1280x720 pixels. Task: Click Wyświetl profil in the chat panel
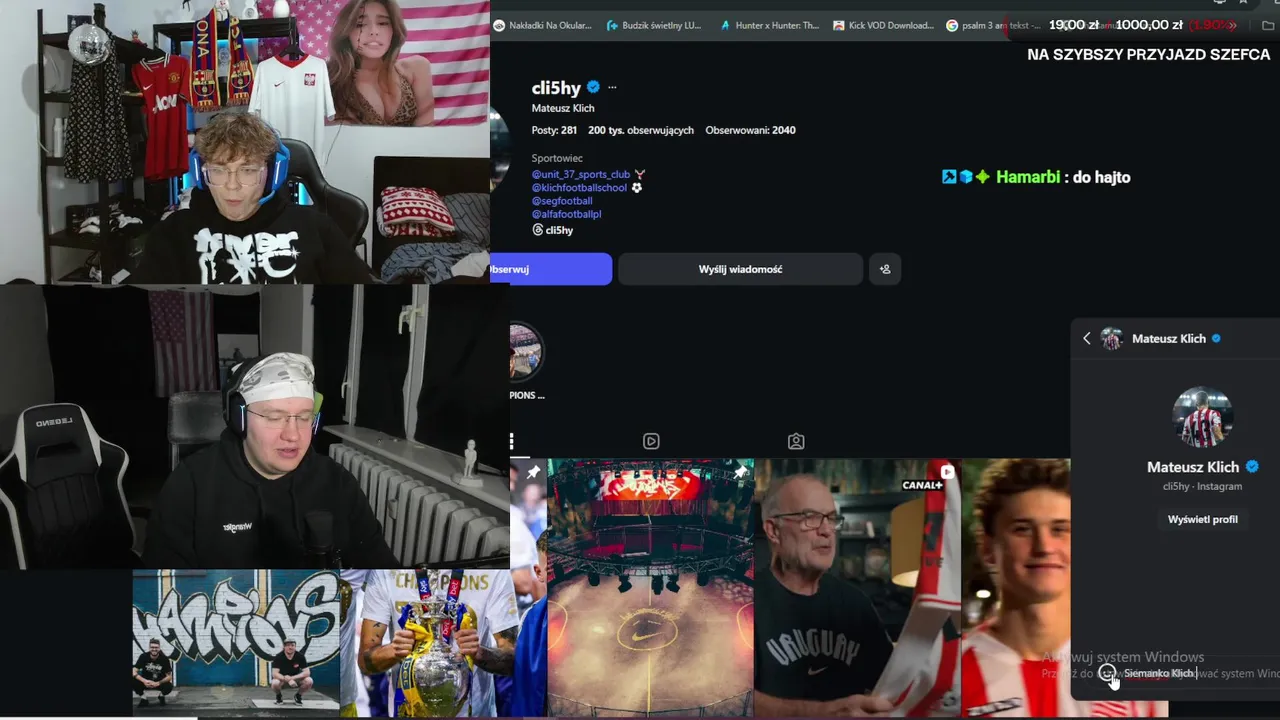(1202, 519)
